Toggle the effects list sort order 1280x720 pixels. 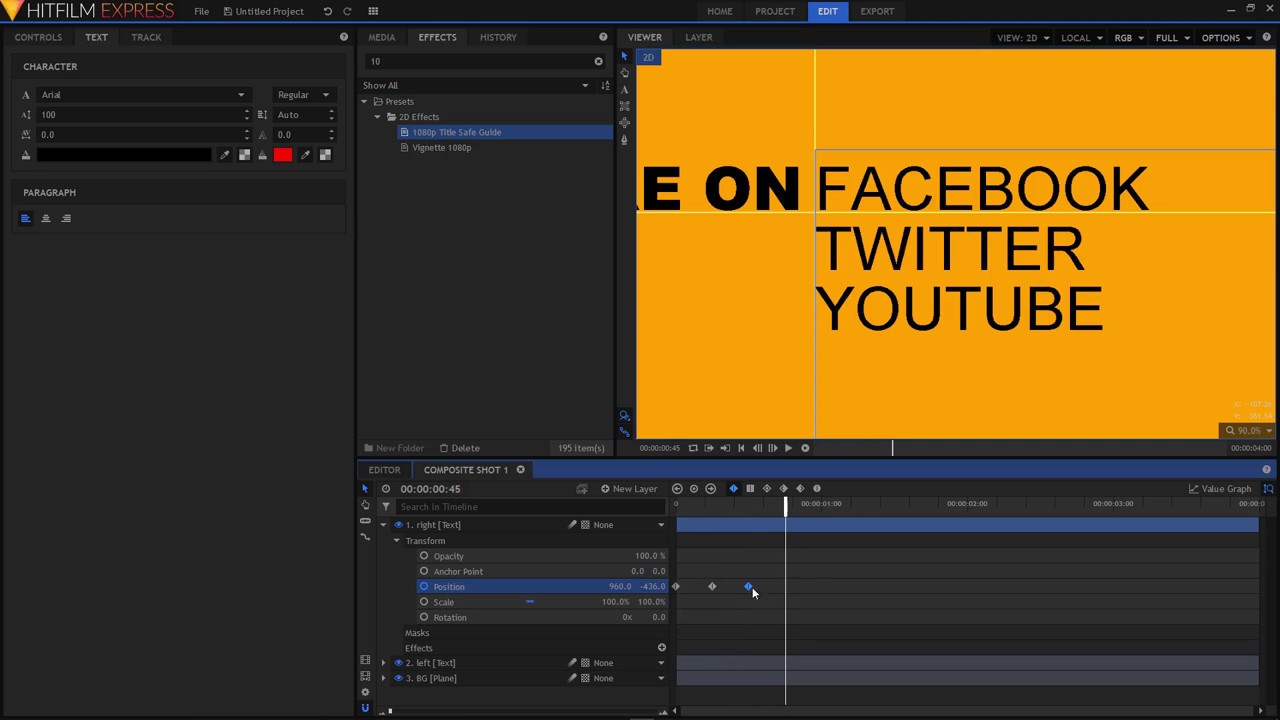605,86
